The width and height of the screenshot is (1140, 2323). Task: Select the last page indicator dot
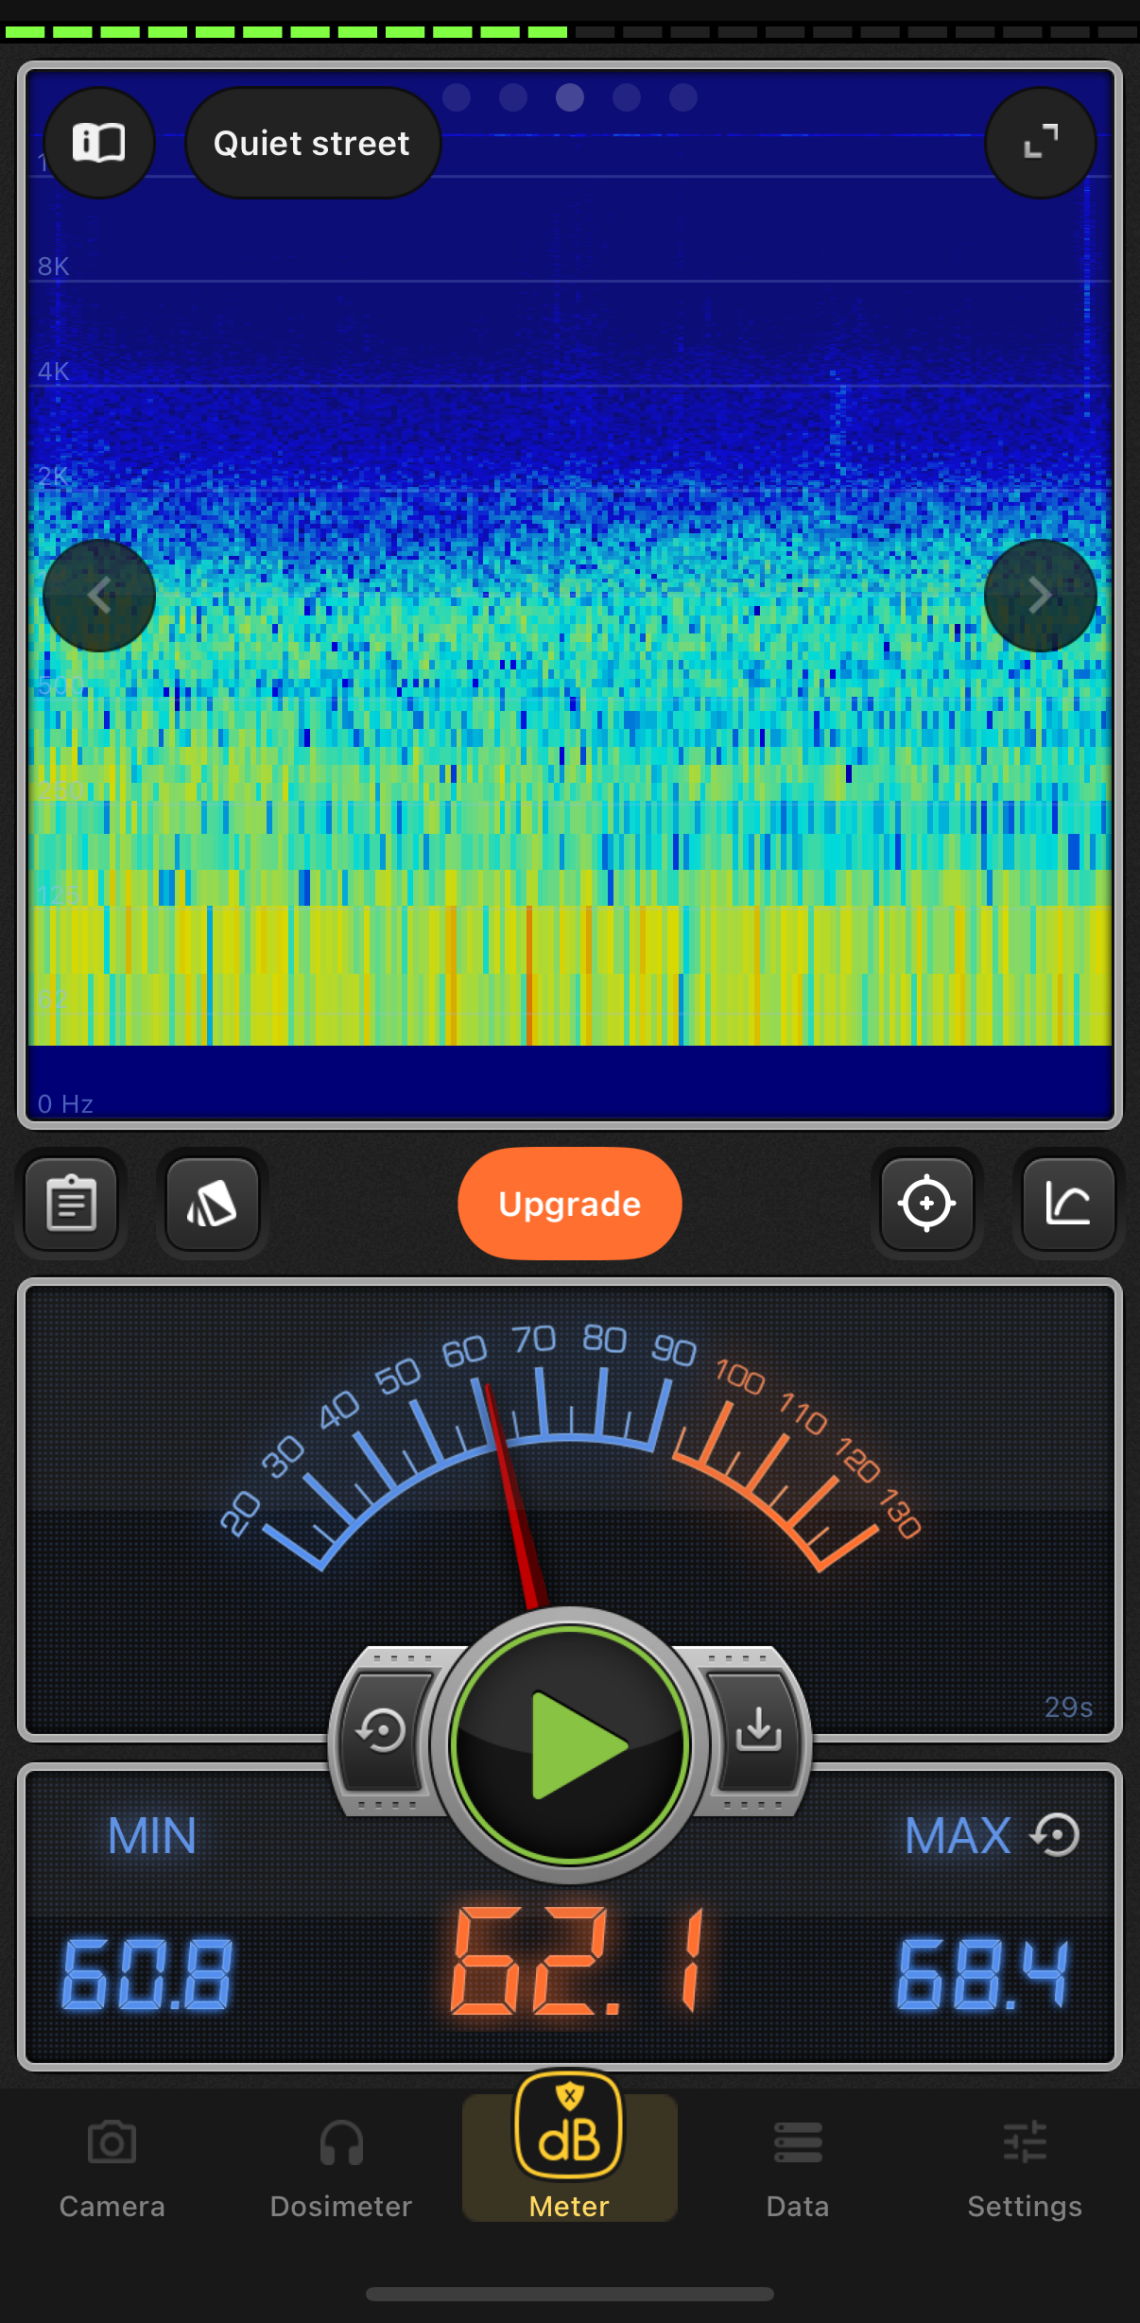684,97
